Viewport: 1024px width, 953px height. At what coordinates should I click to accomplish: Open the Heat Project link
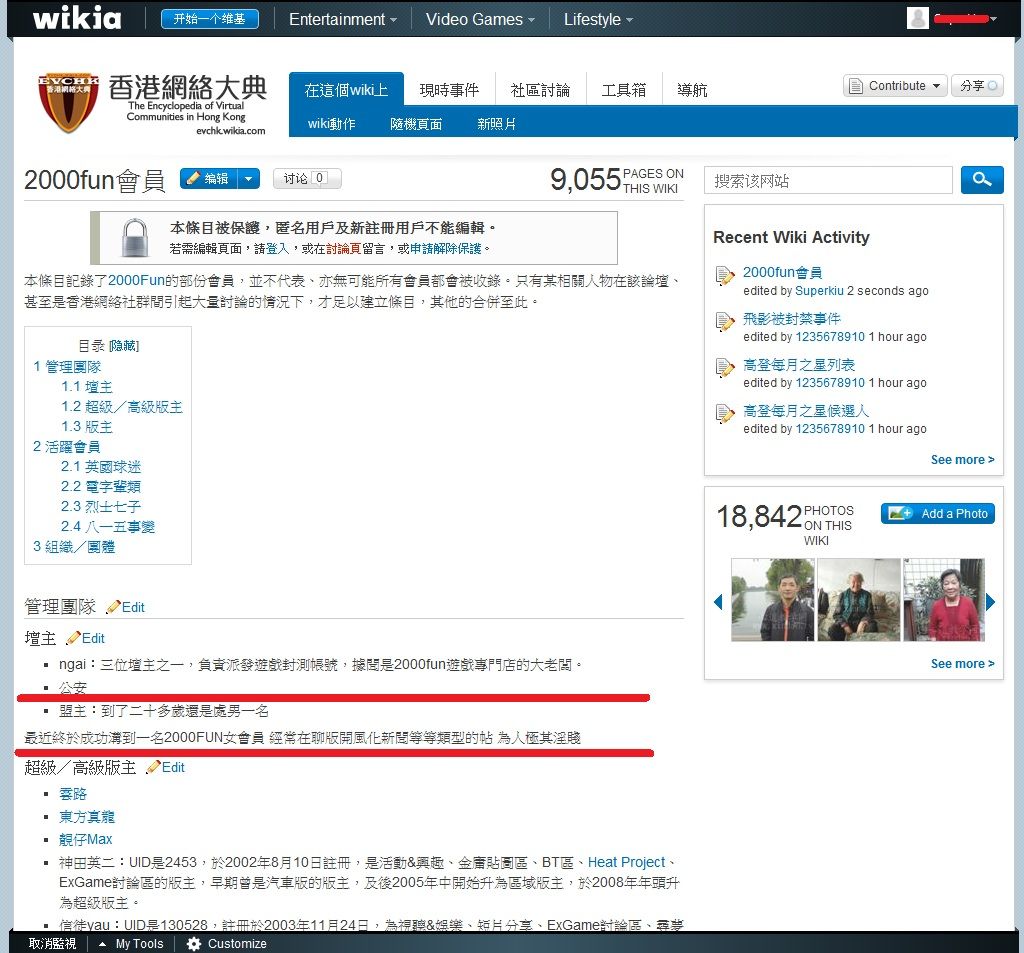point(626,862)
